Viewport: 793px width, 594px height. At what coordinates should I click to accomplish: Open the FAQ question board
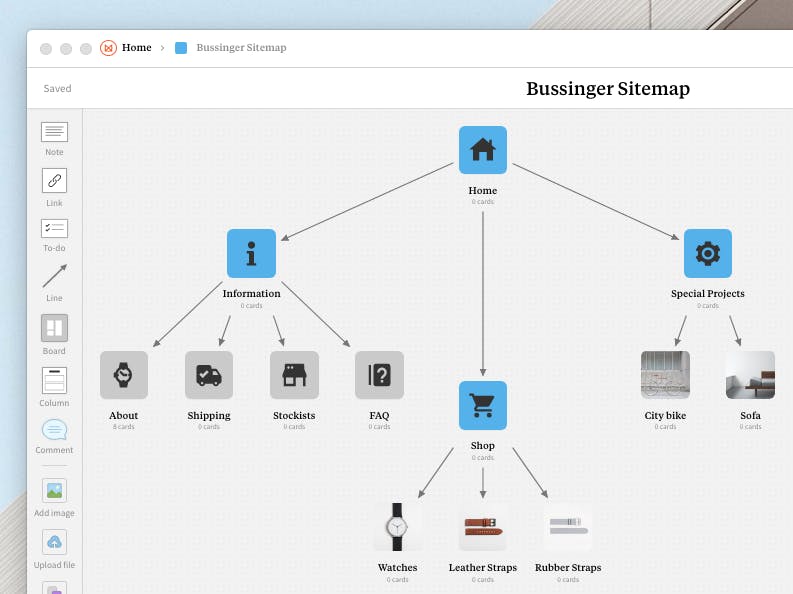coord(379,375)
